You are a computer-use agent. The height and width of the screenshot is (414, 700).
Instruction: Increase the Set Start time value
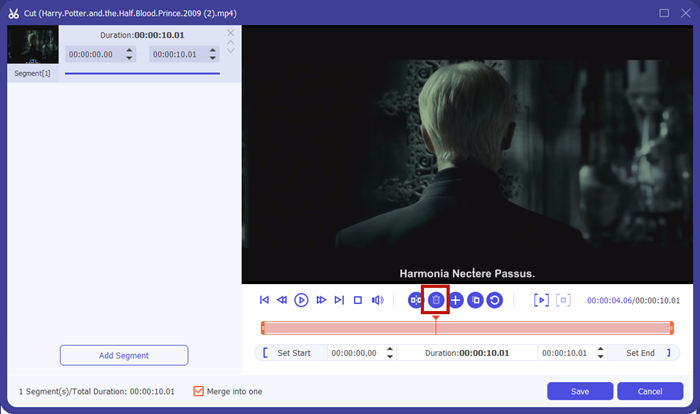(x=390, y=349)
